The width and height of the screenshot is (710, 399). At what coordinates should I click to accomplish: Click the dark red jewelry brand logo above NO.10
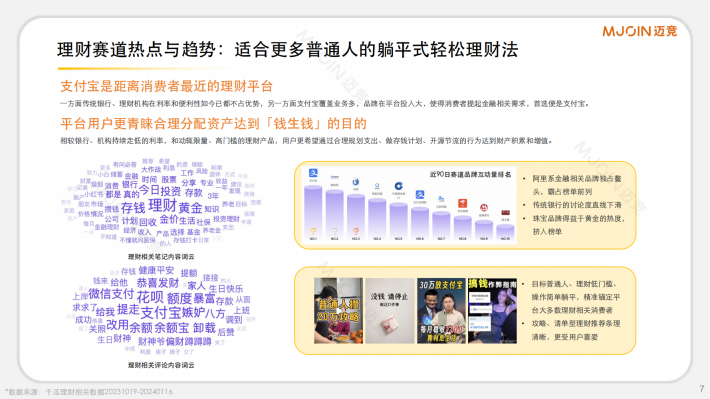tap(505, 213)
